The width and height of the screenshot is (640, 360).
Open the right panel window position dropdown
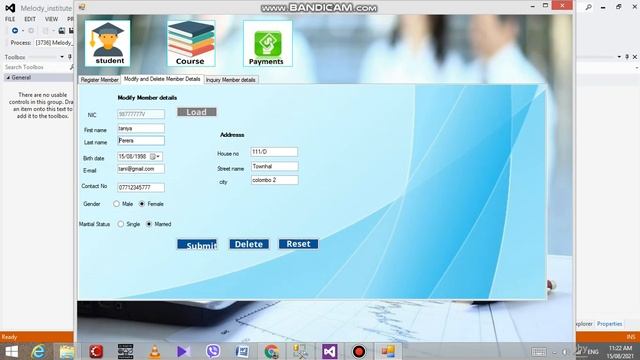click(619, 57)
